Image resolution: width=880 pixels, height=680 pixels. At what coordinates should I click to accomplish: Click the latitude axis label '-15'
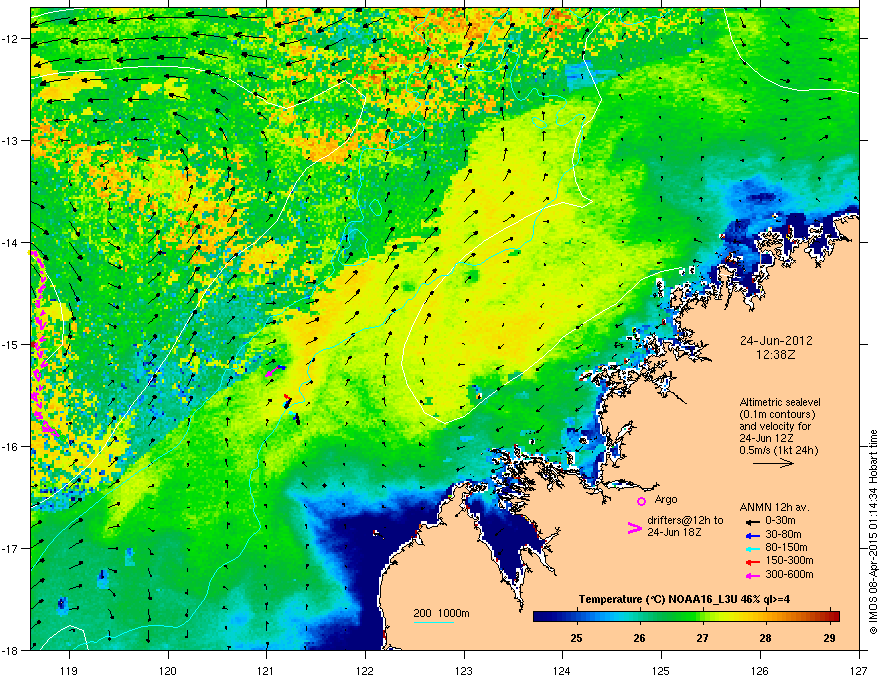click(11, 344)
